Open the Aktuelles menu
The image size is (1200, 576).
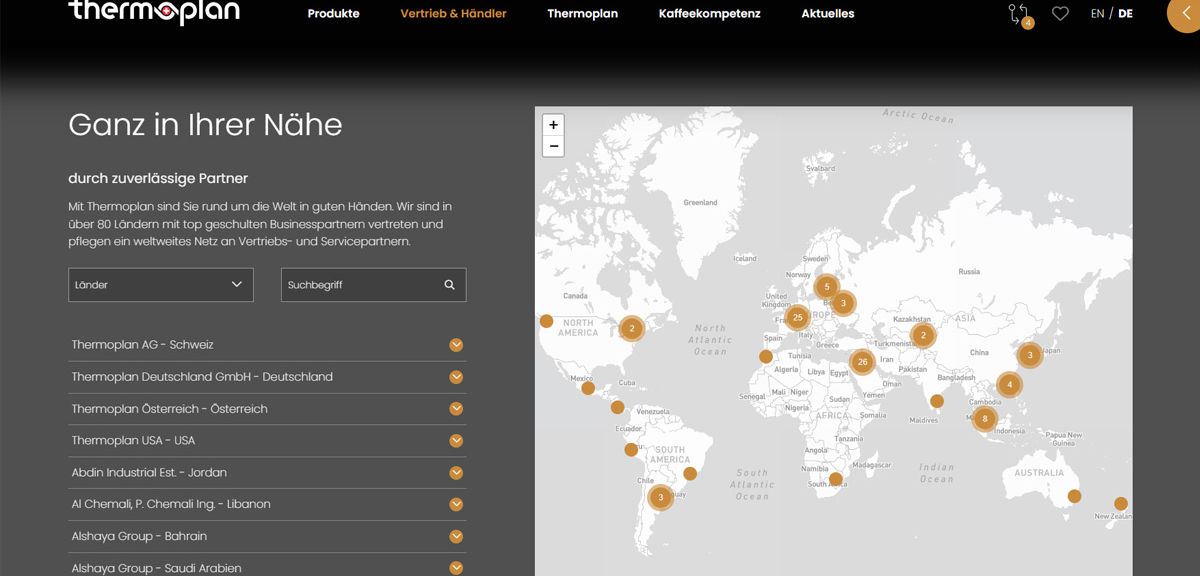[828, 14]
